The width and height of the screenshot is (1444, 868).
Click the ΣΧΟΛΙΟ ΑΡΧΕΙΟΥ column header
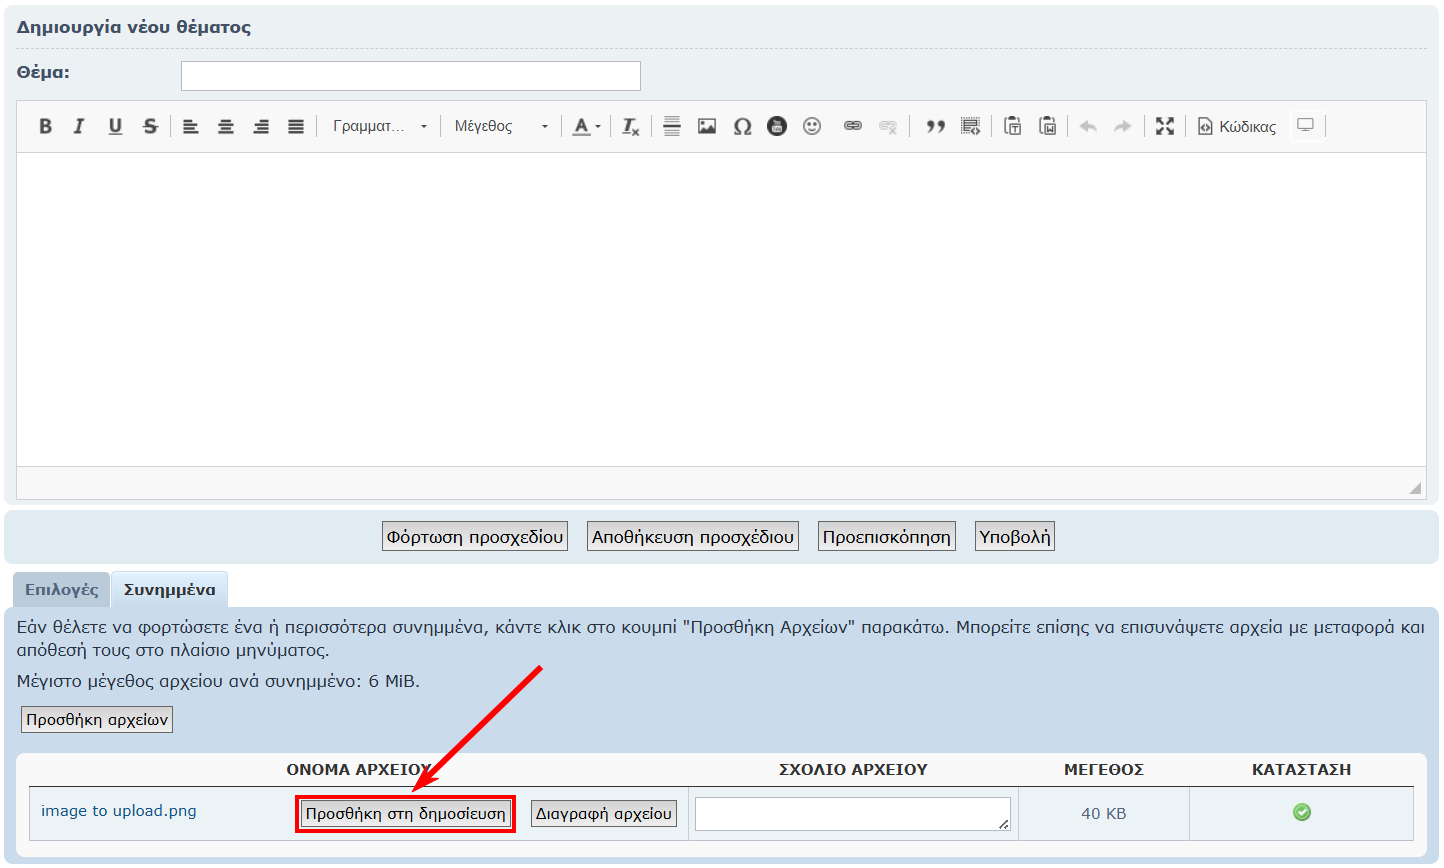click(x=853, y=770)
